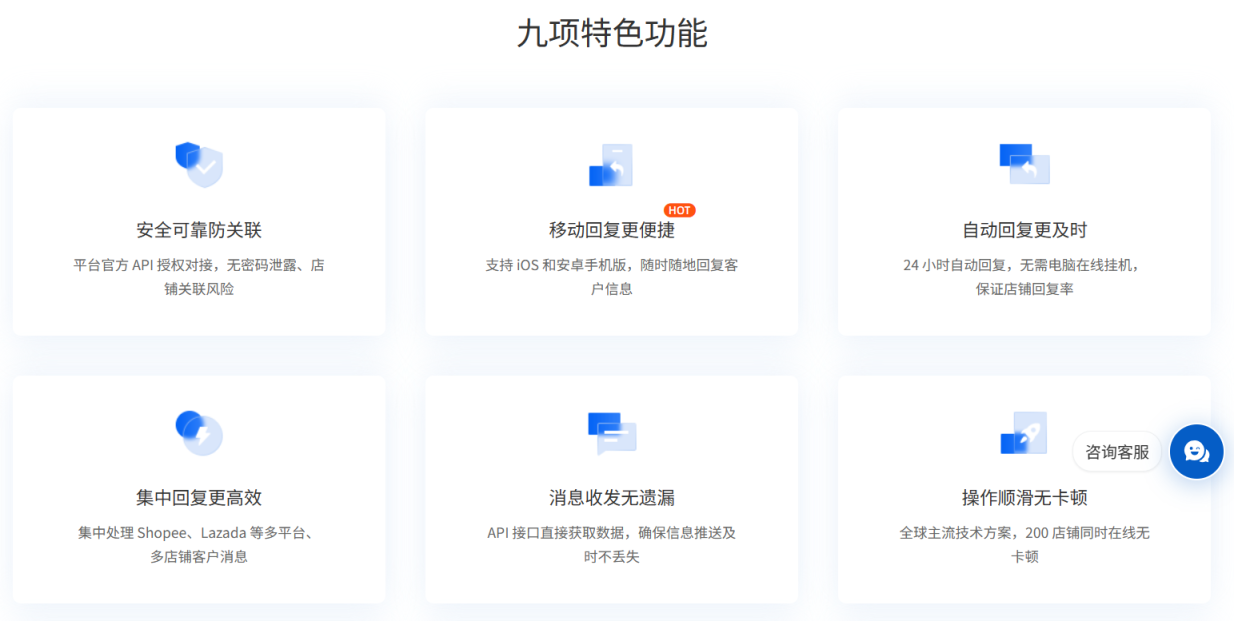Image resolution: width=1234 pixels, height=621 pixels.
Task: Click the shield icon for 安全可靠防关联
Action: coord(199,164)
